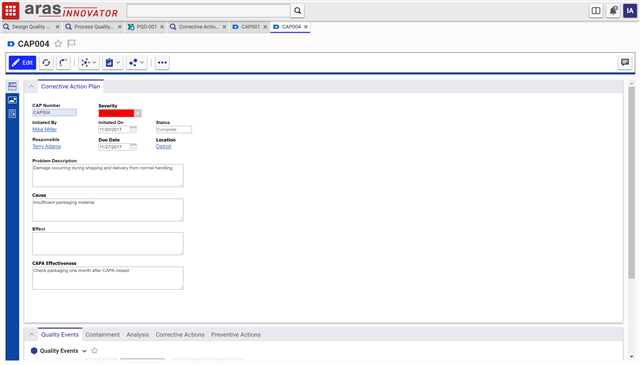
Task: Open the share/relationships dropdown
Action: click(x=137, y=62)
